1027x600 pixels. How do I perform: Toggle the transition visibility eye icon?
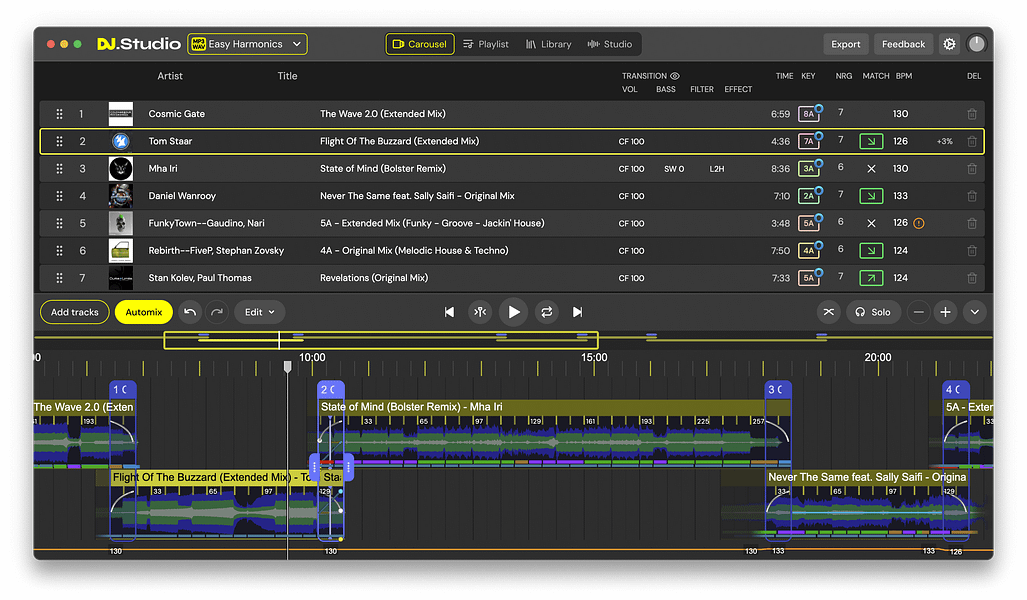point(675,76)
